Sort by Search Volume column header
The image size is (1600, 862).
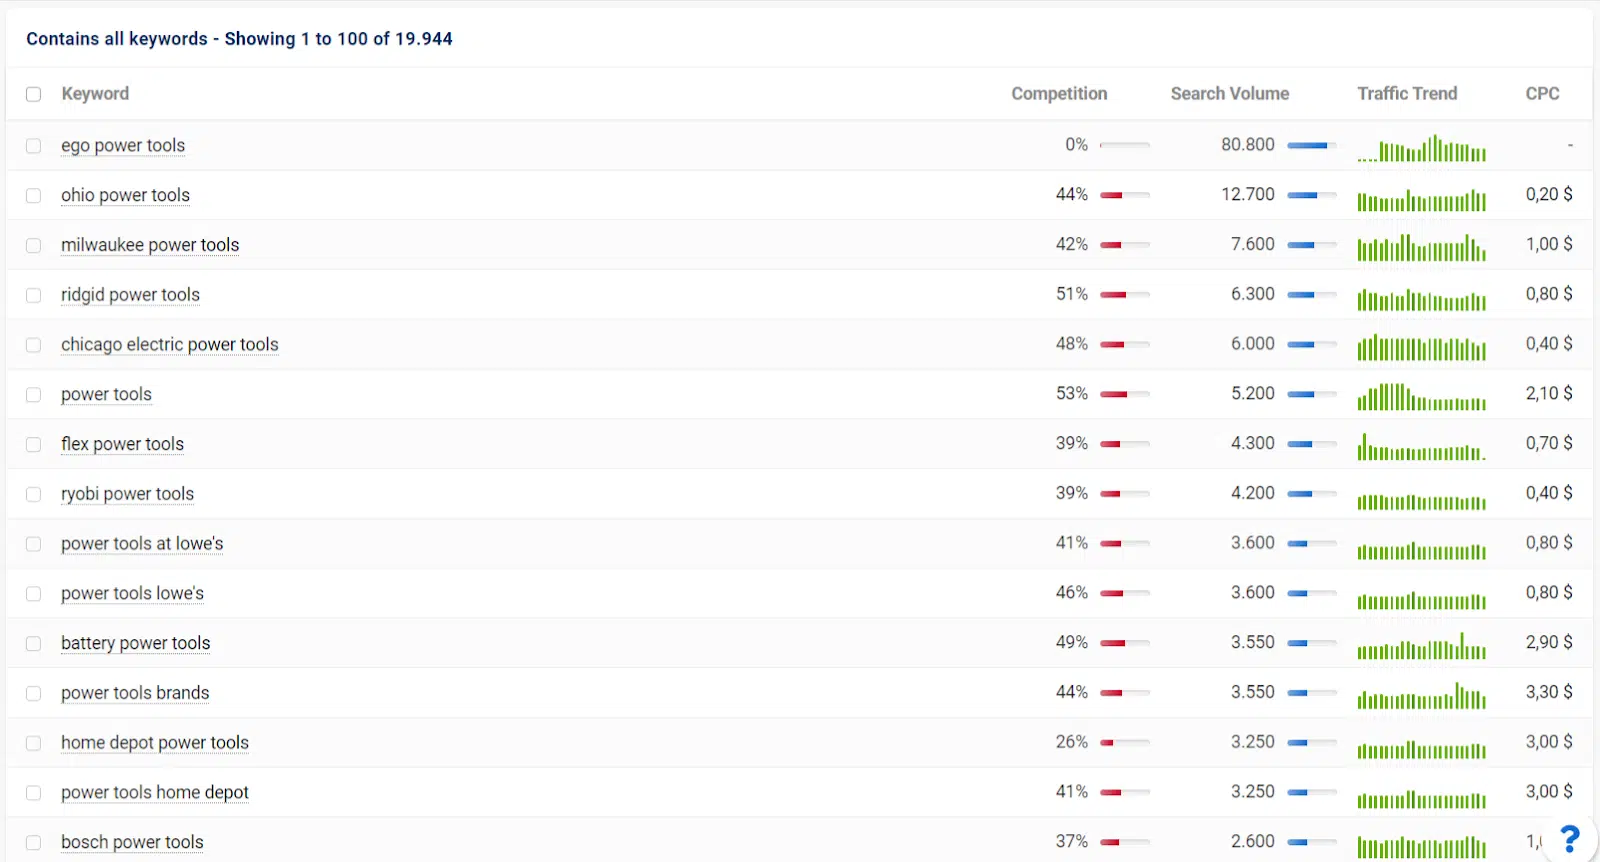(1229, 94)
